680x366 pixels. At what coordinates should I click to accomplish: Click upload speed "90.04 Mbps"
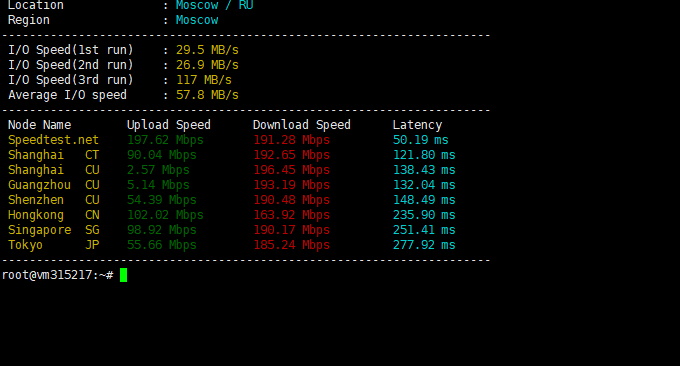[162, 155]
